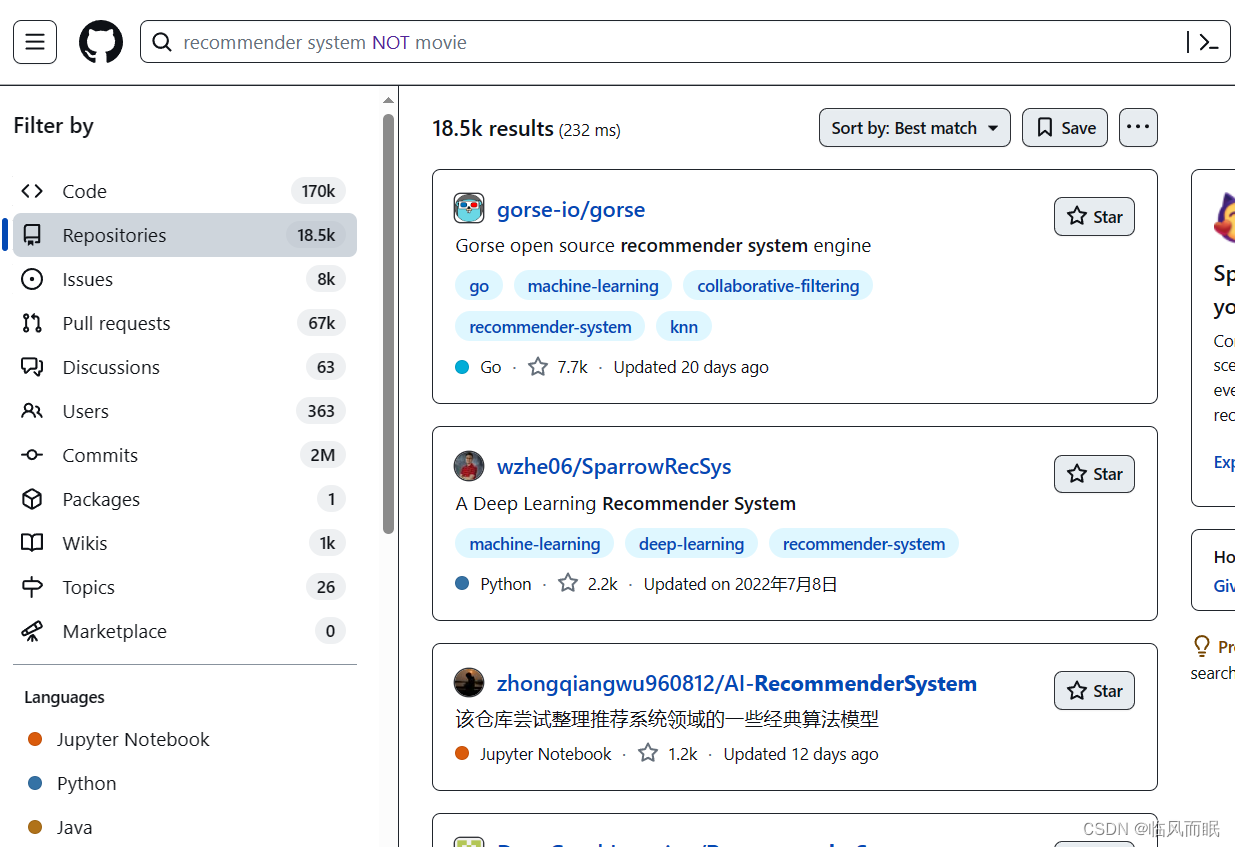Viewport: 1235px width, 847px height.
Task: Click the Discussions filter speech-bubble icon
Action: (x=32, y=367)
